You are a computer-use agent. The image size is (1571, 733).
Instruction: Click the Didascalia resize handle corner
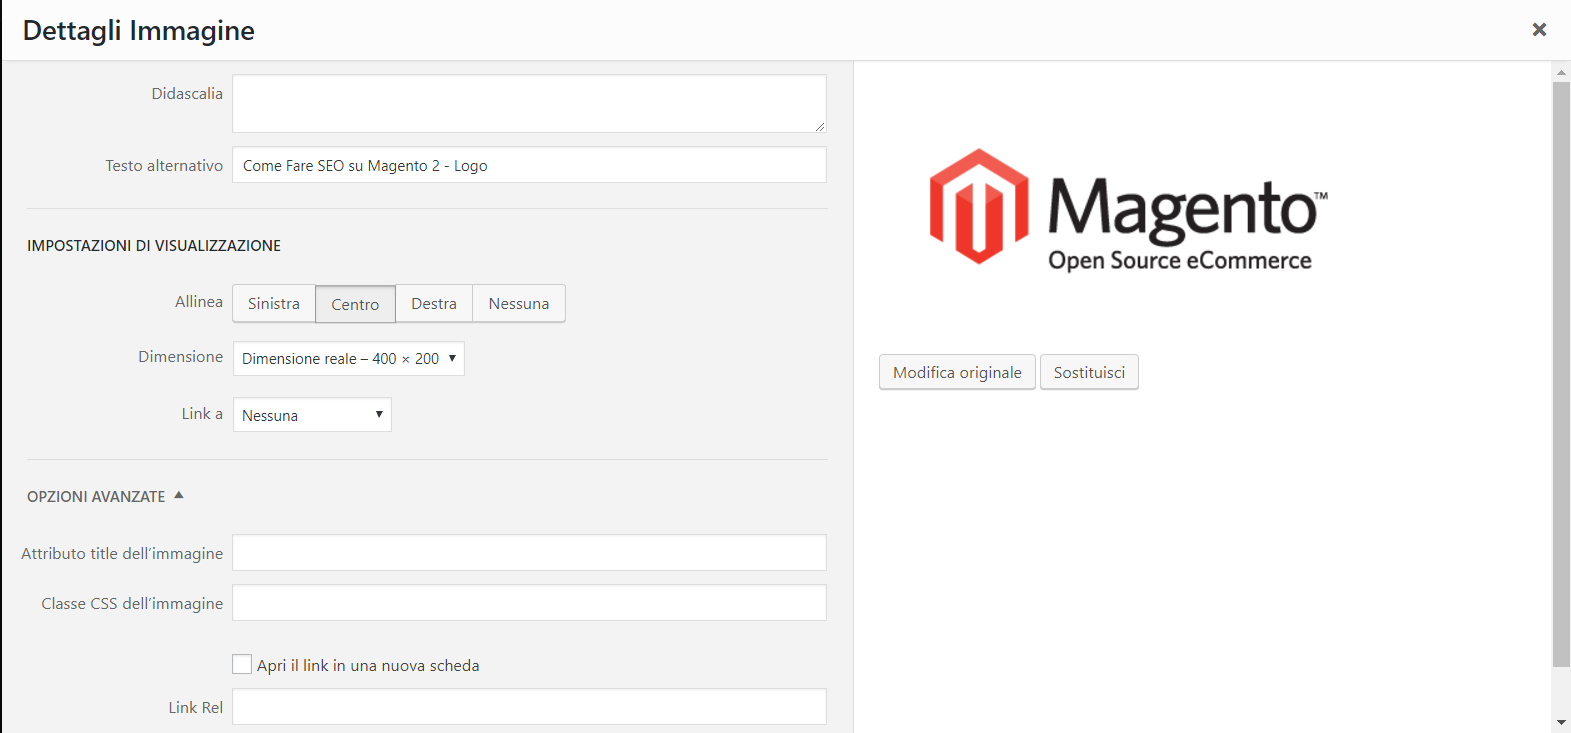(x=820, y=126)
